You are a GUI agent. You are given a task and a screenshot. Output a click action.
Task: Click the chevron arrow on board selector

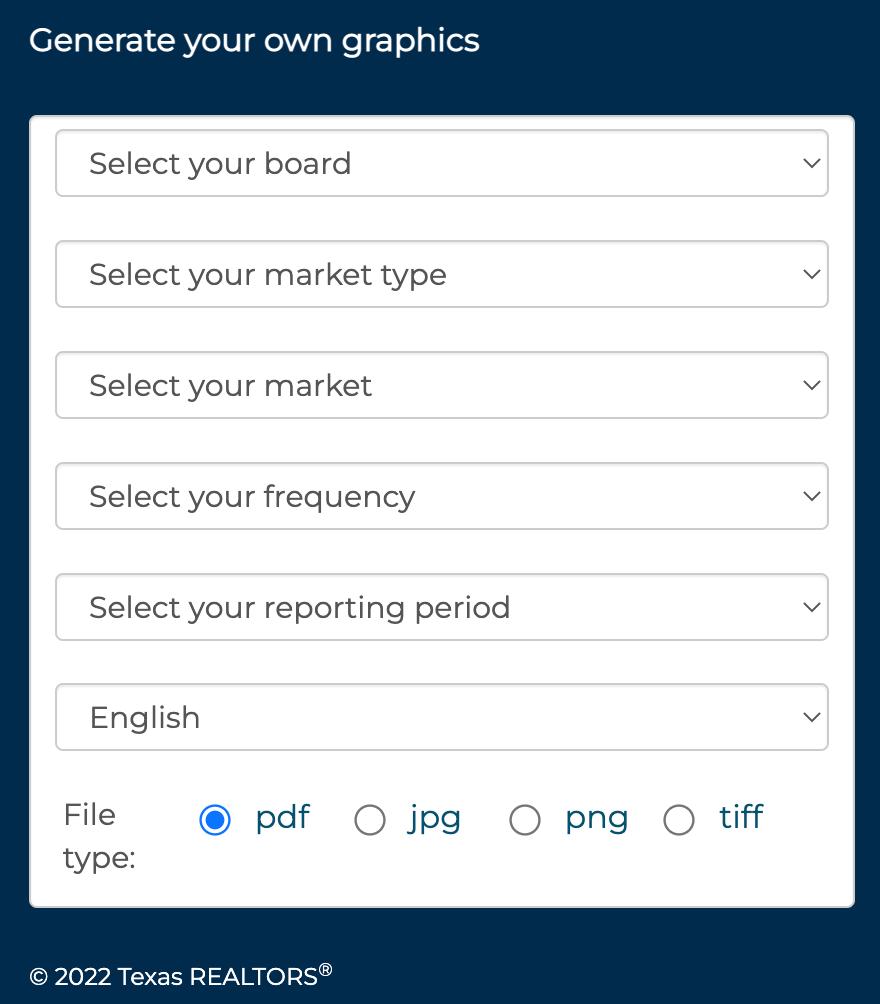[811, 163]
